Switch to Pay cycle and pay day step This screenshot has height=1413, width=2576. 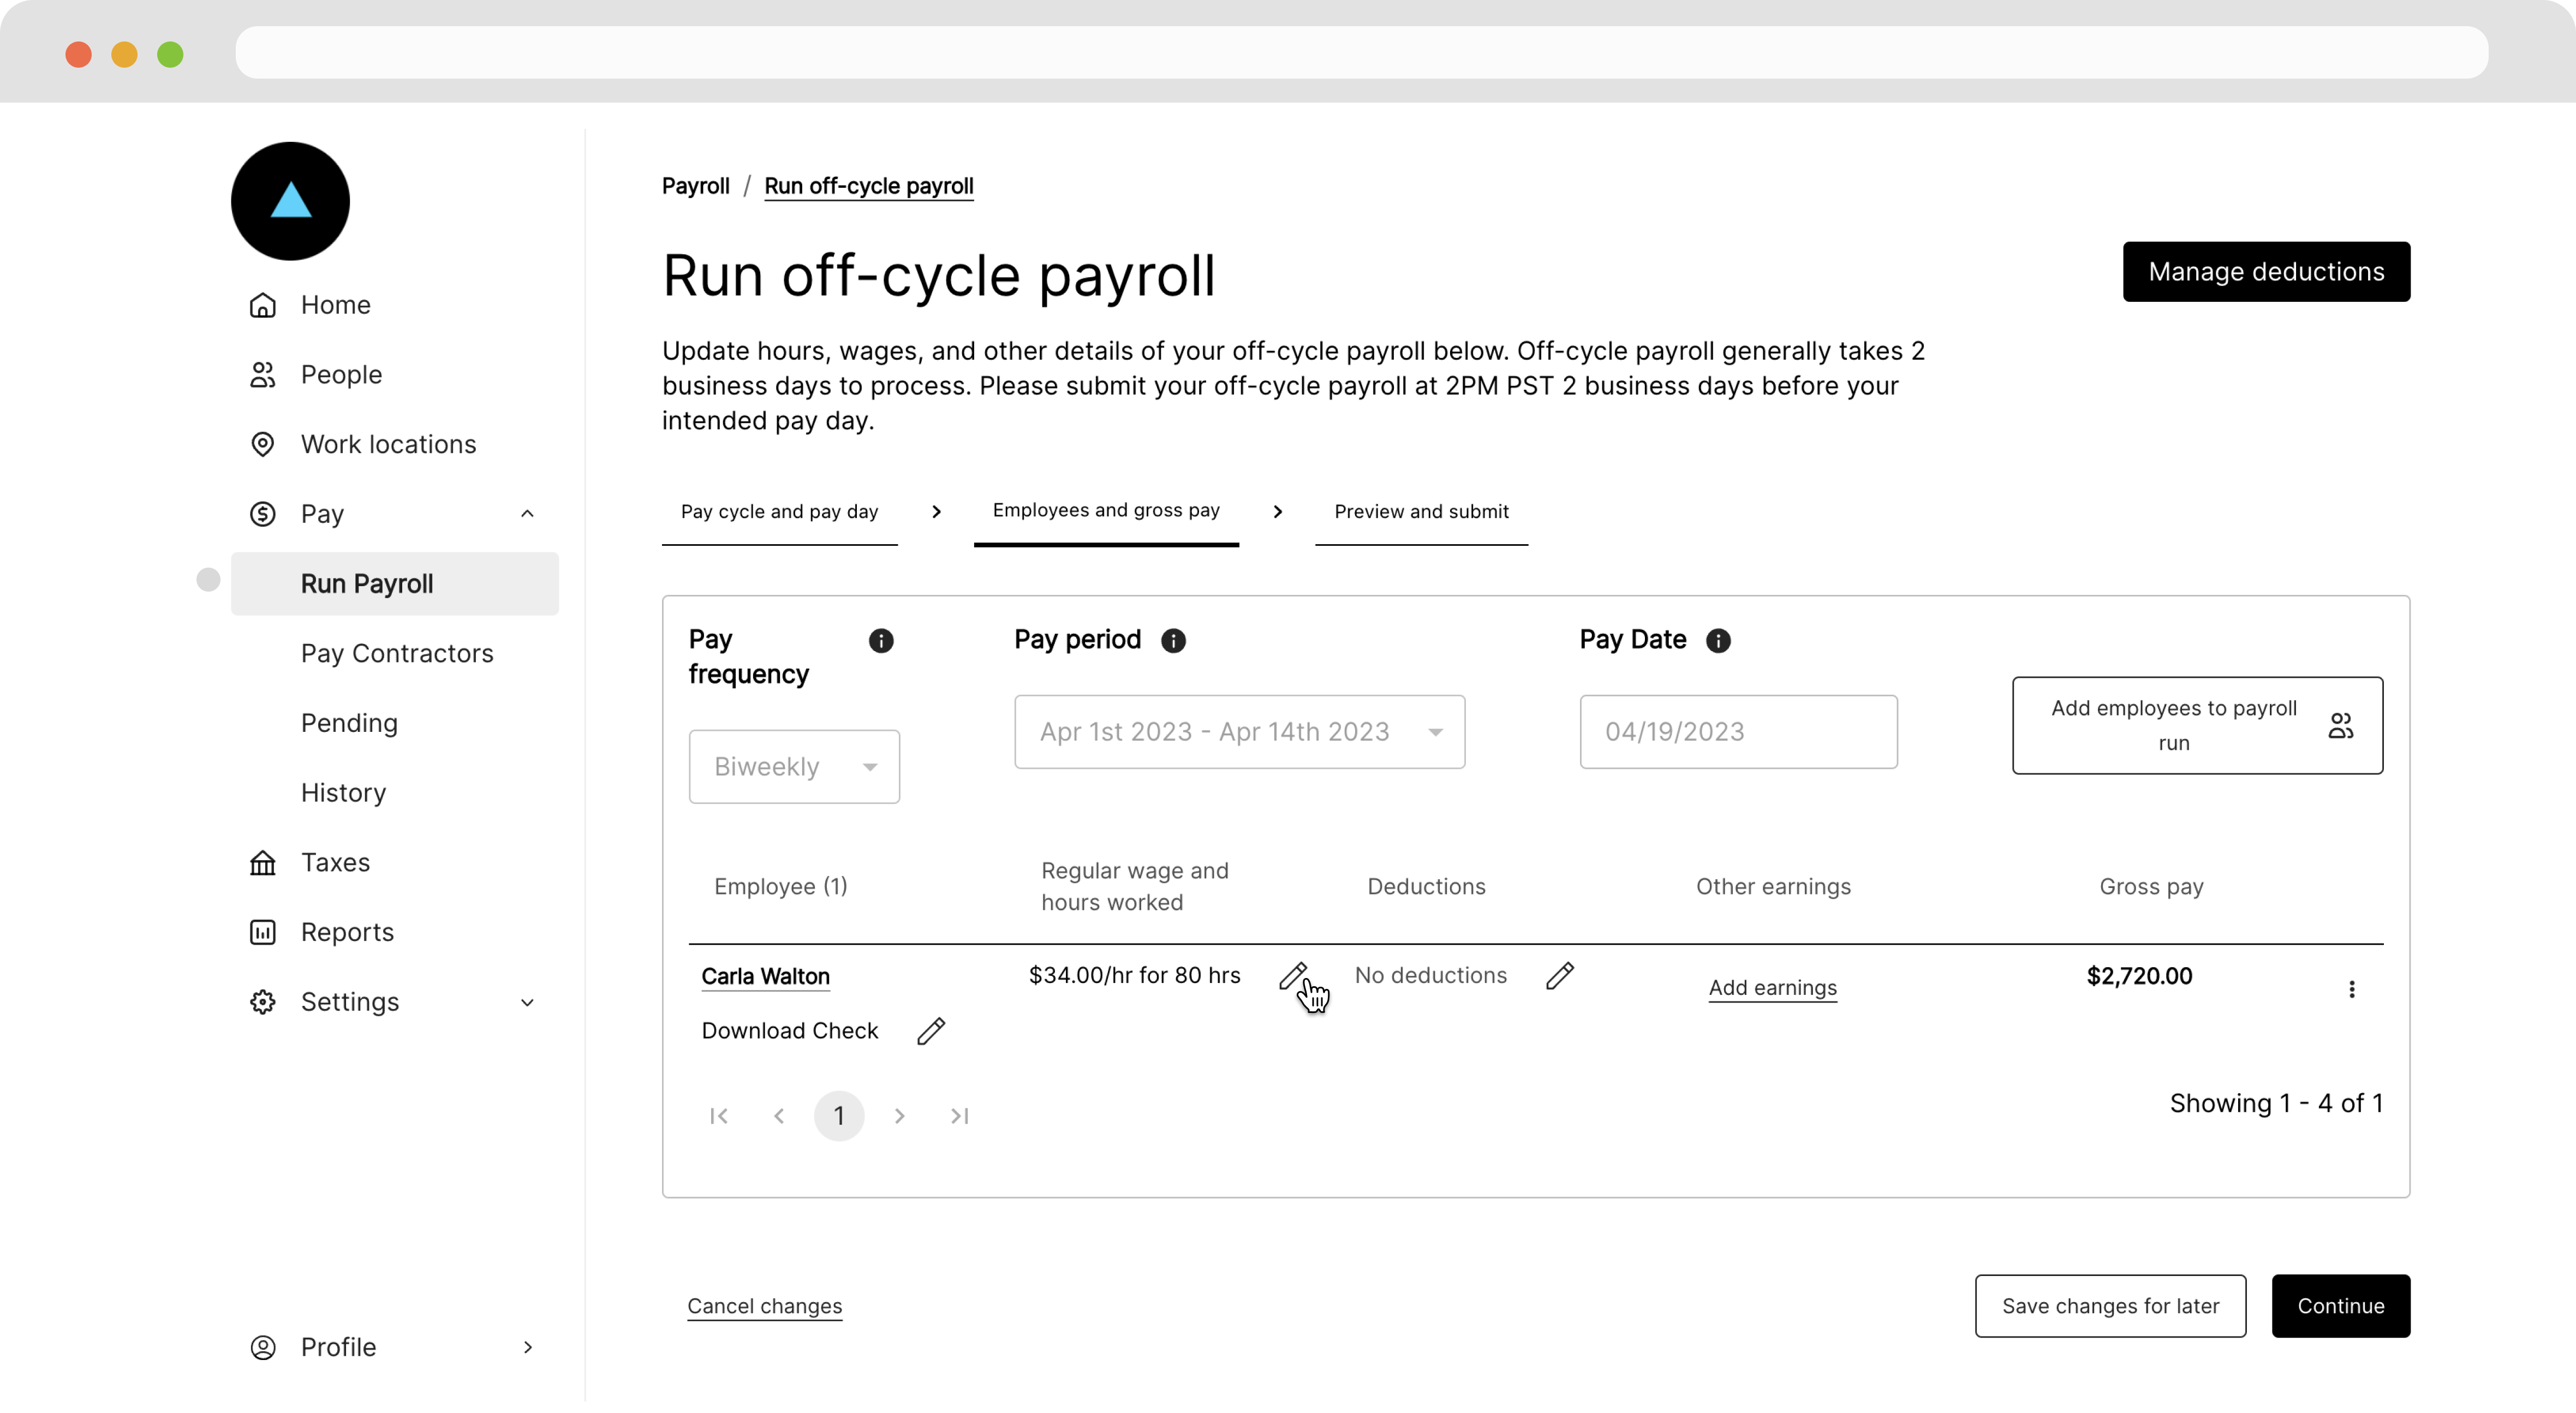tap(780, 512)
